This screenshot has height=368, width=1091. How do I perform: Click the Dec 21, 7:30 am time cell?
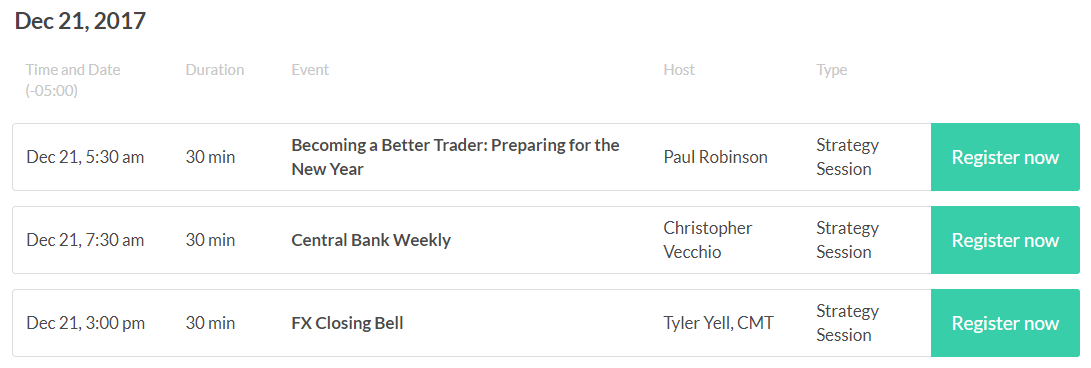pyautogui.click(x=85, y=240)
